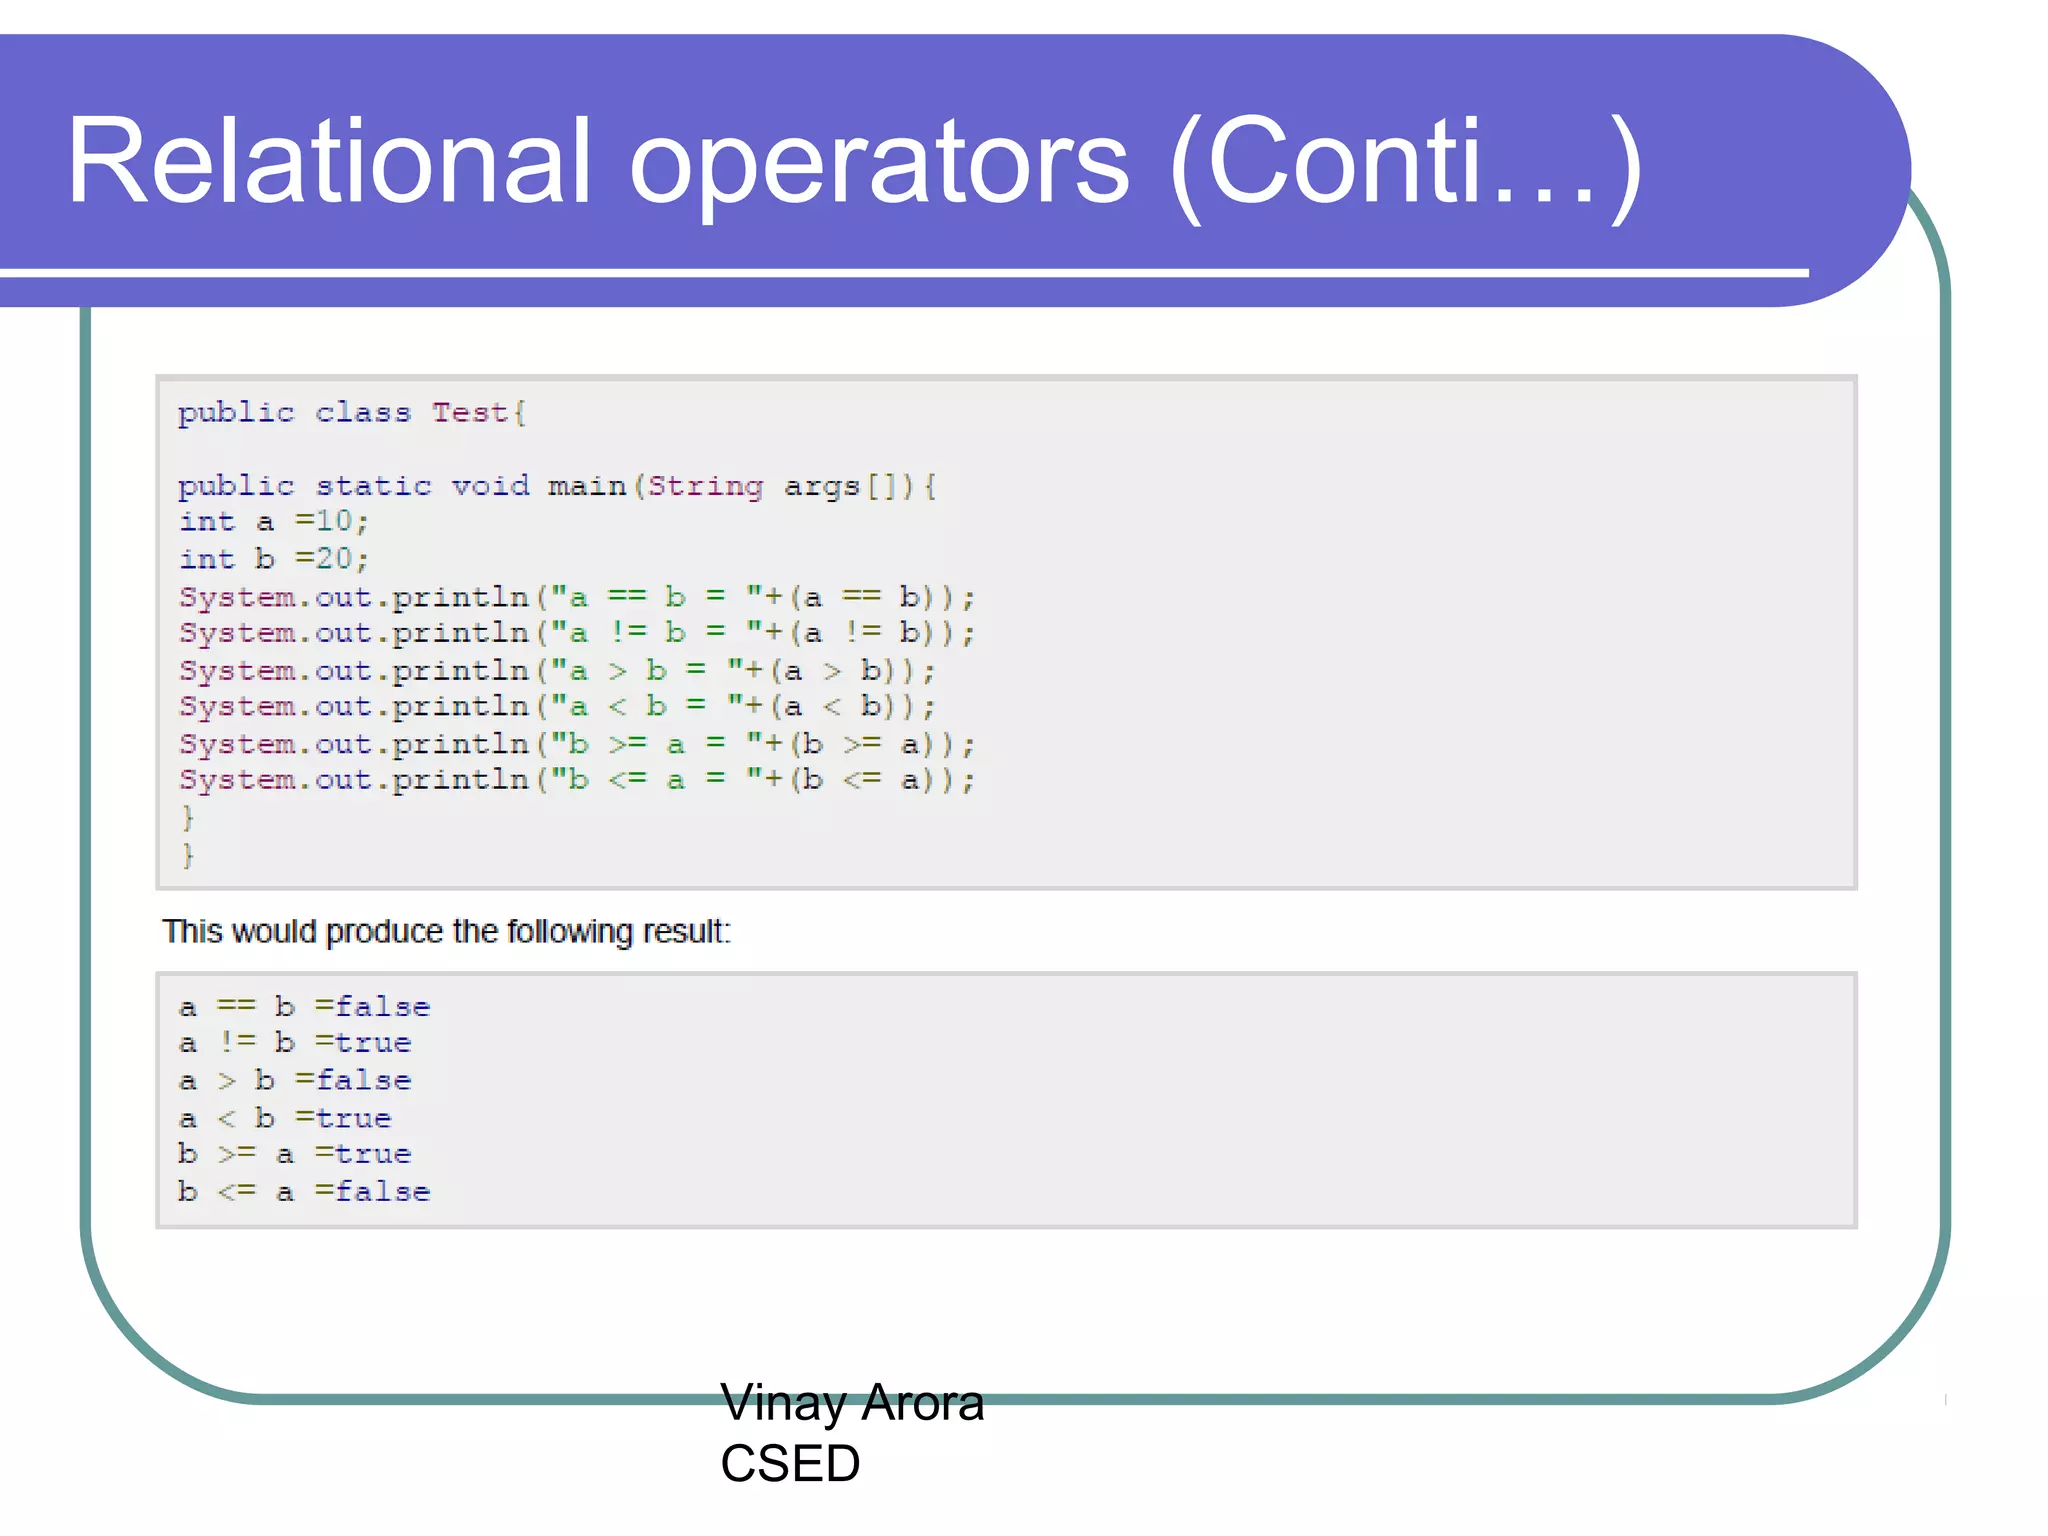Click output line 'a == b =false'
Image resolution: width=2048 pixels, height=1536 pixels.
tap(304, 1007)
